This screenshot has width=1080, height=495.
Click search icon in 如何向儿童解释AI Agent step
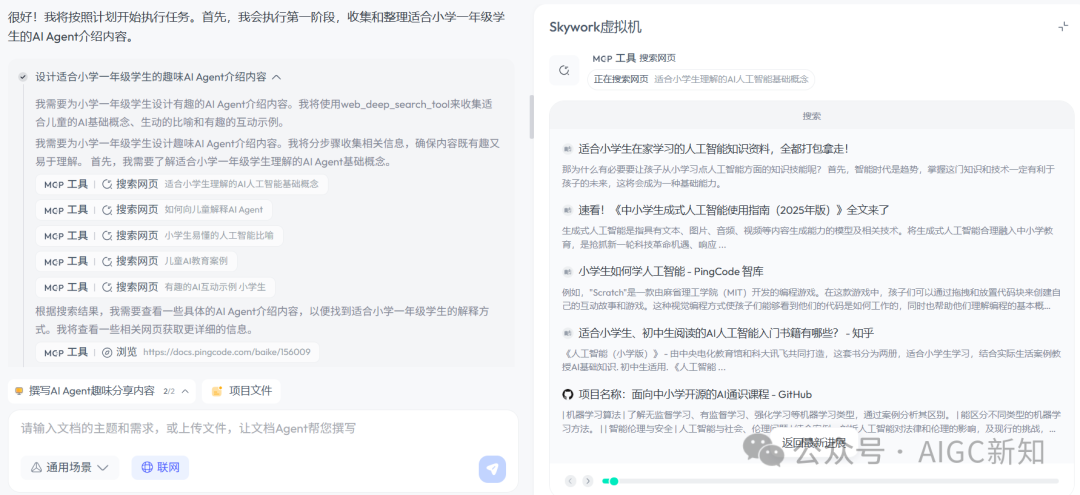pyautogui.click(x=107, y=209)
